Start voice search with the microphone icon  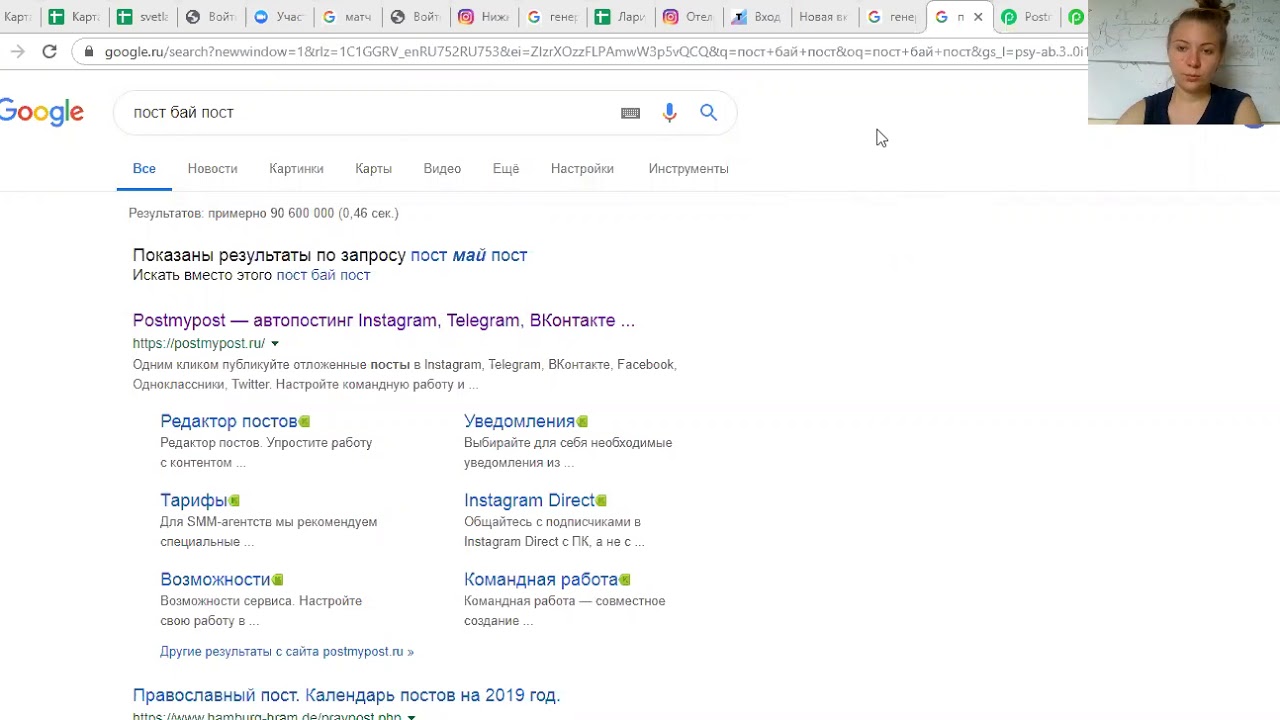669,113
